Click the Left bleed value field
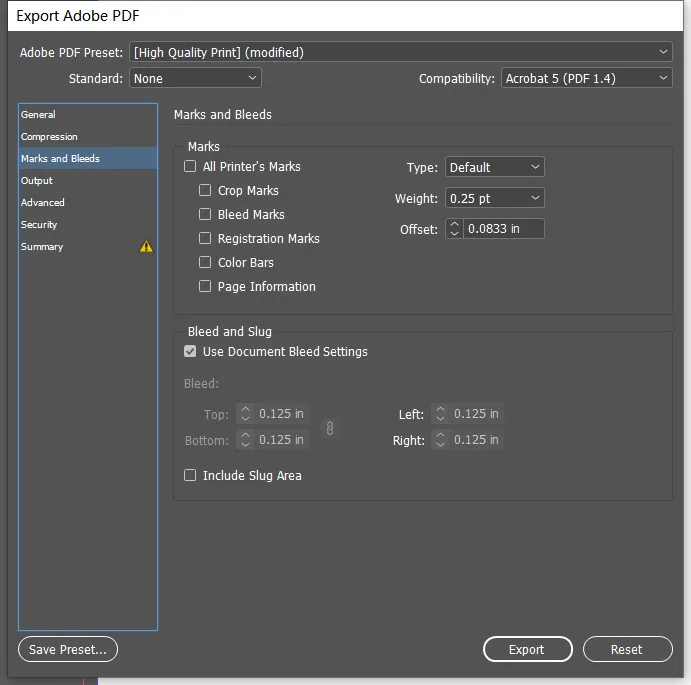Screen dimensions: 691x685 pos(476,414)
